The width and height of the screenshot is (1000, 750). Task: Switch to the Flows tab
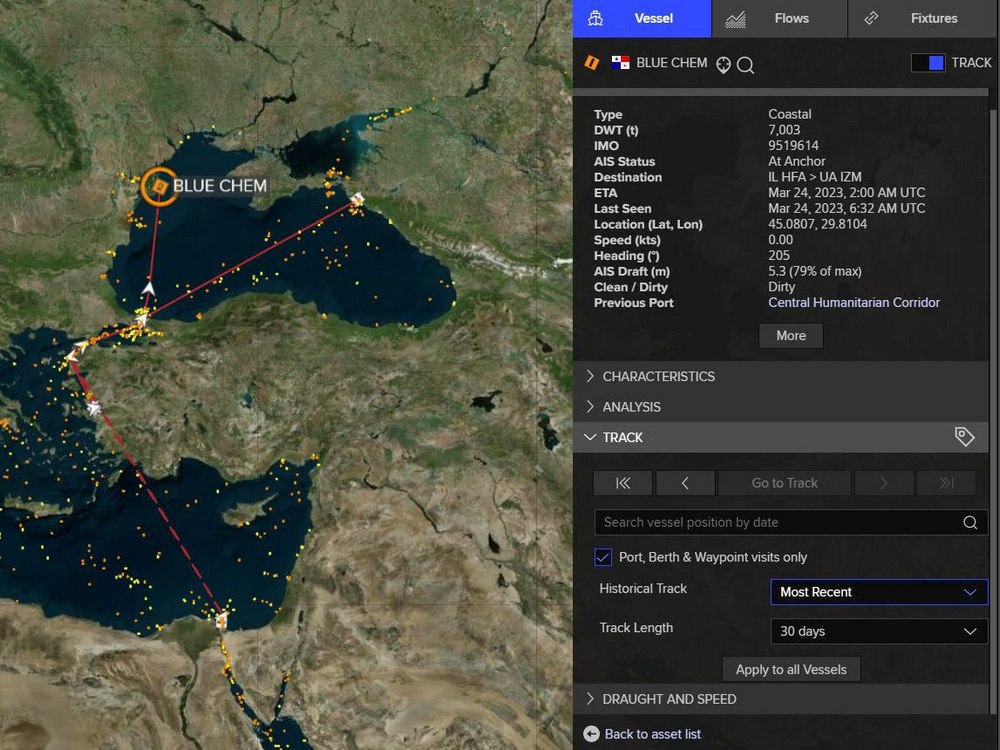[x=779, y=18]
